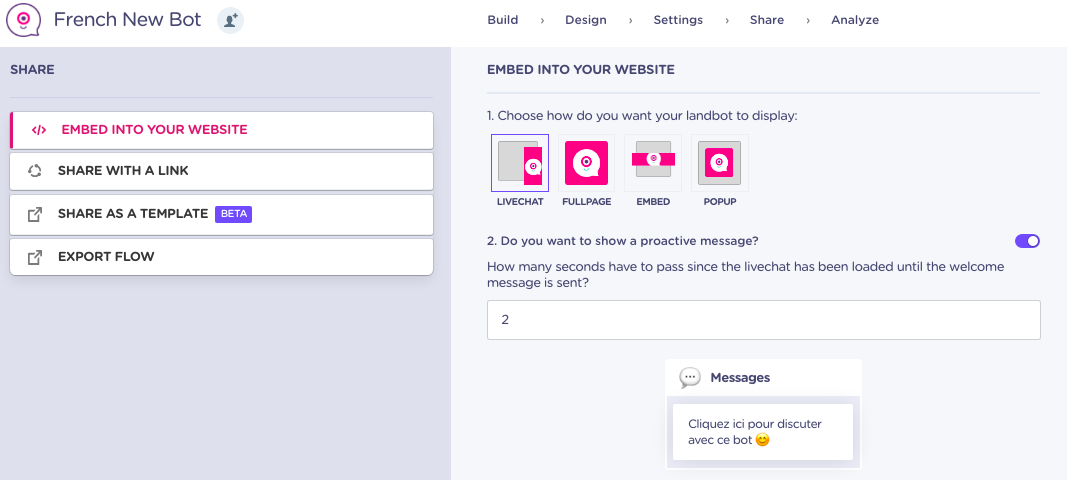
Task: Click the Landbot logo icon
Action: [x=23, y=20]
